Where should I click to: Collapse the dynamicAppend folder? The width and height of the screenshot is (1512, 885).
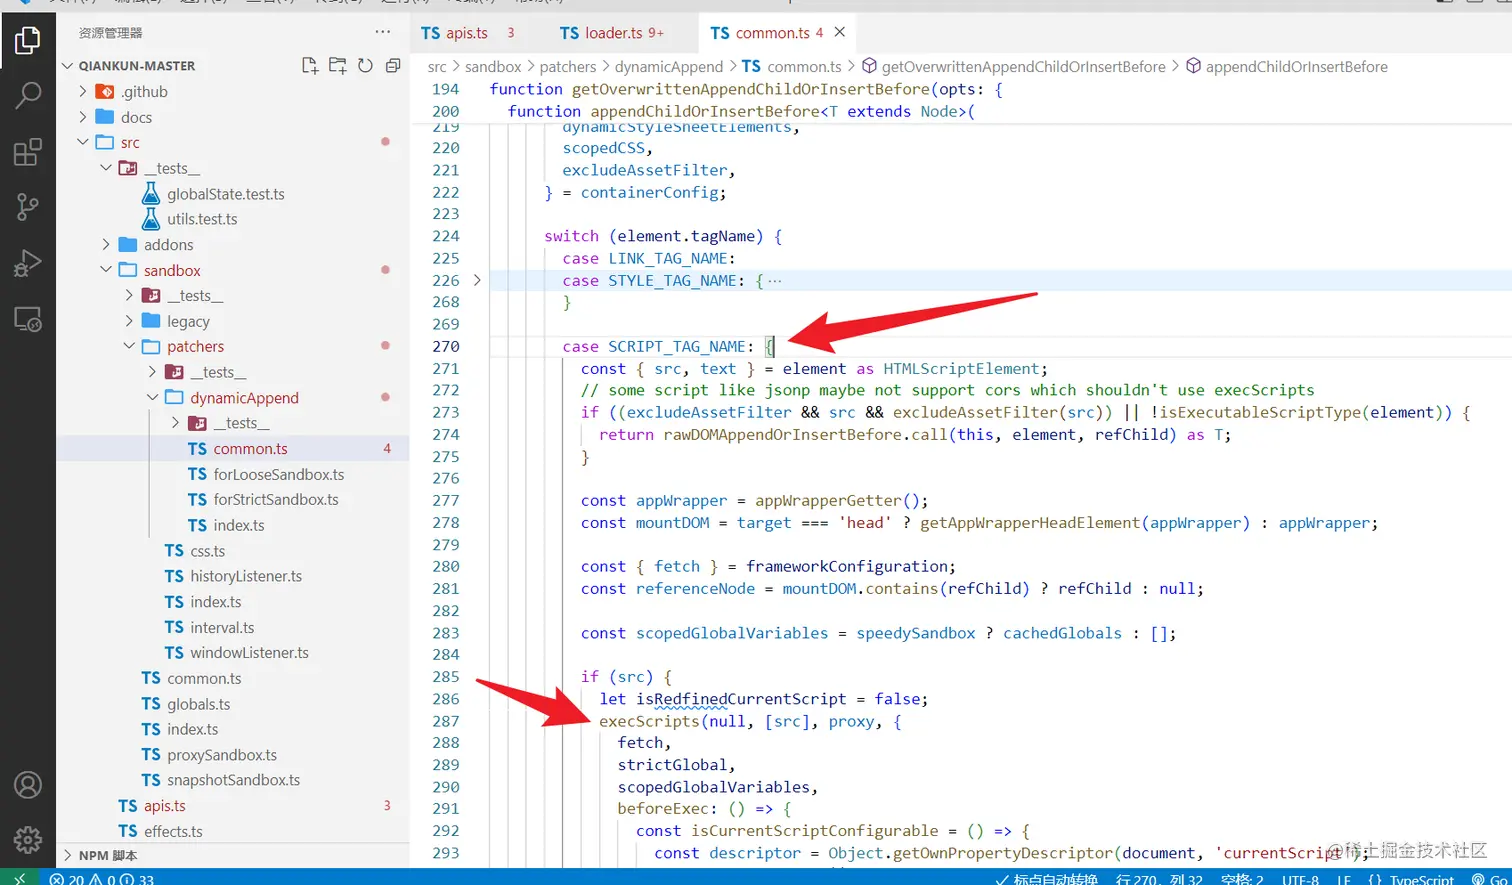tap(152, 398)
